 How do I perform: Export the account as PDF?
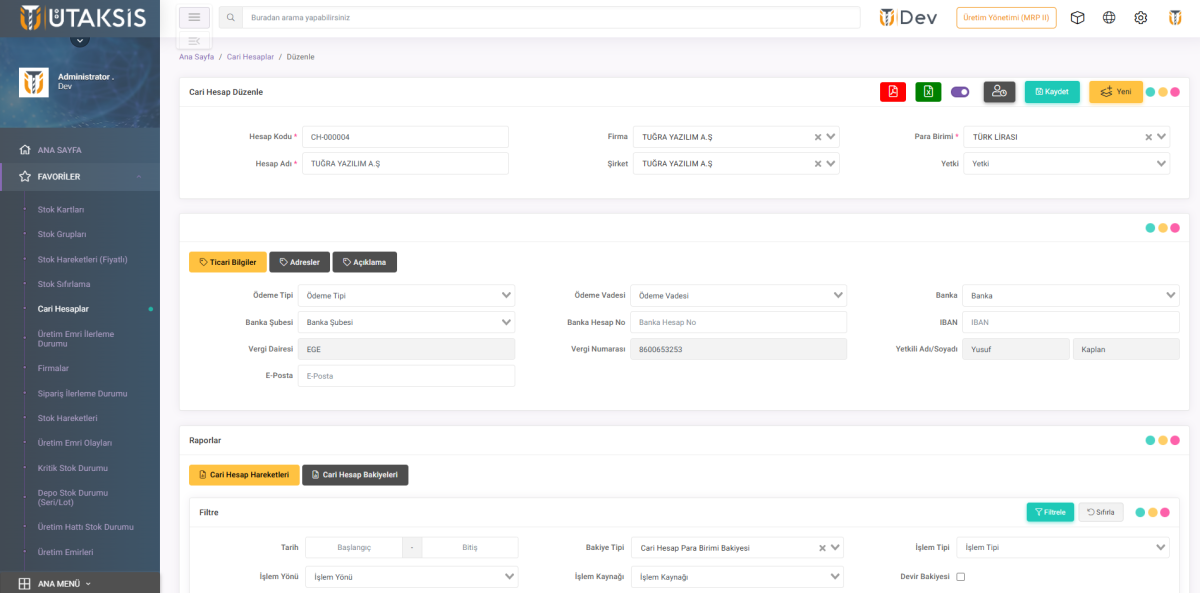(892, 92)
